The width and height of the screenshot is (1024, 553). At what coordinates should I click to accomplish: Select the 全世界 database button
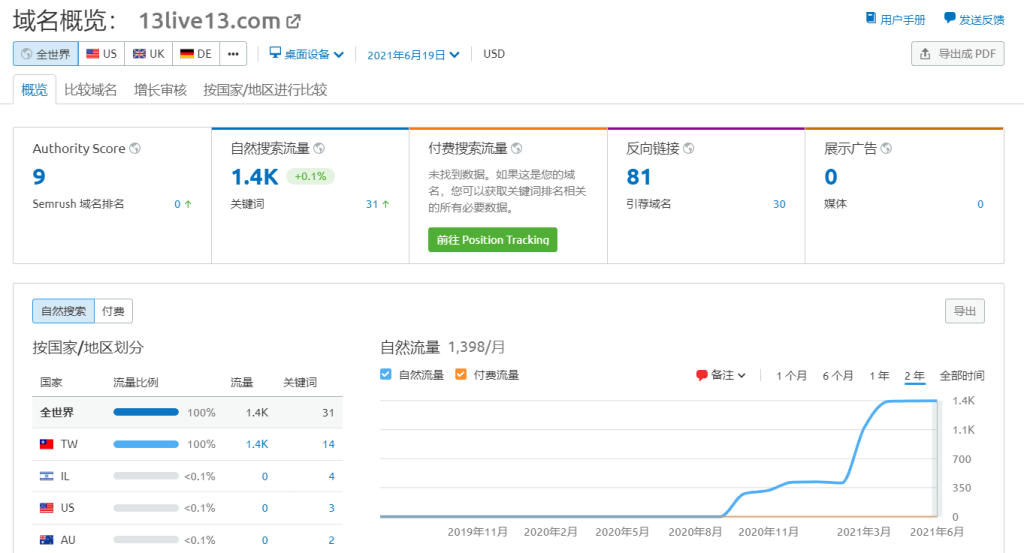pyautogui.click(x=46, y=54)
